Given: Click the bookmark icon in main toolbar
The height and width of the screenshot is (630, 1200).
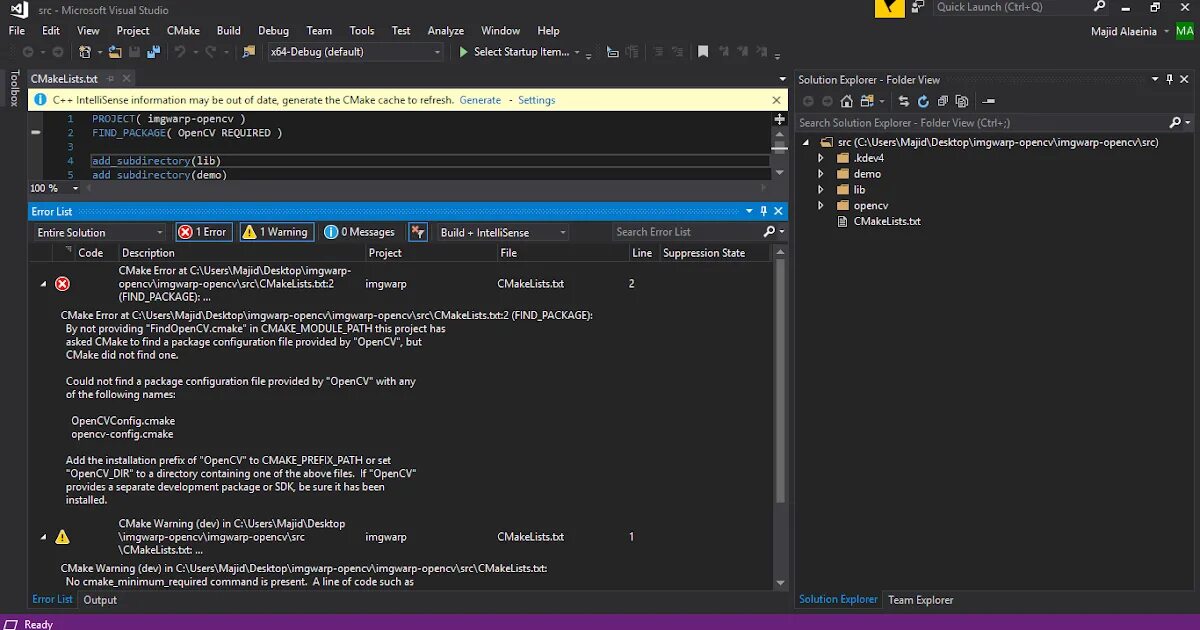Looking at the screenshot, I should [x=703, y=52].
